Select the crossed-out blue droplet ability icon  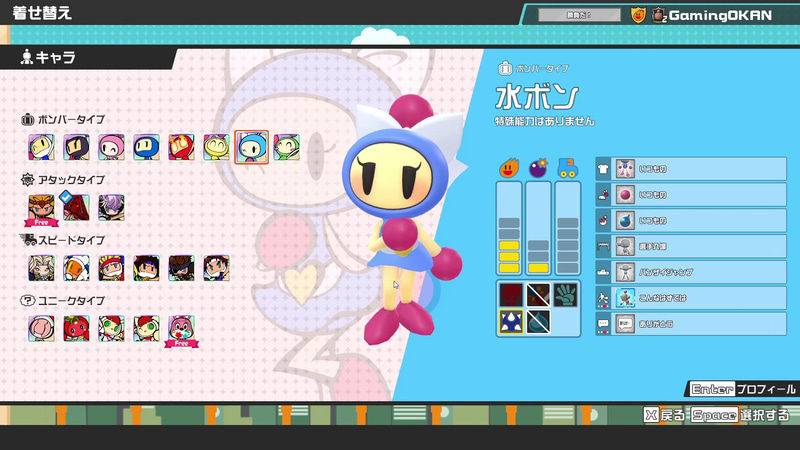coord(538,322)
